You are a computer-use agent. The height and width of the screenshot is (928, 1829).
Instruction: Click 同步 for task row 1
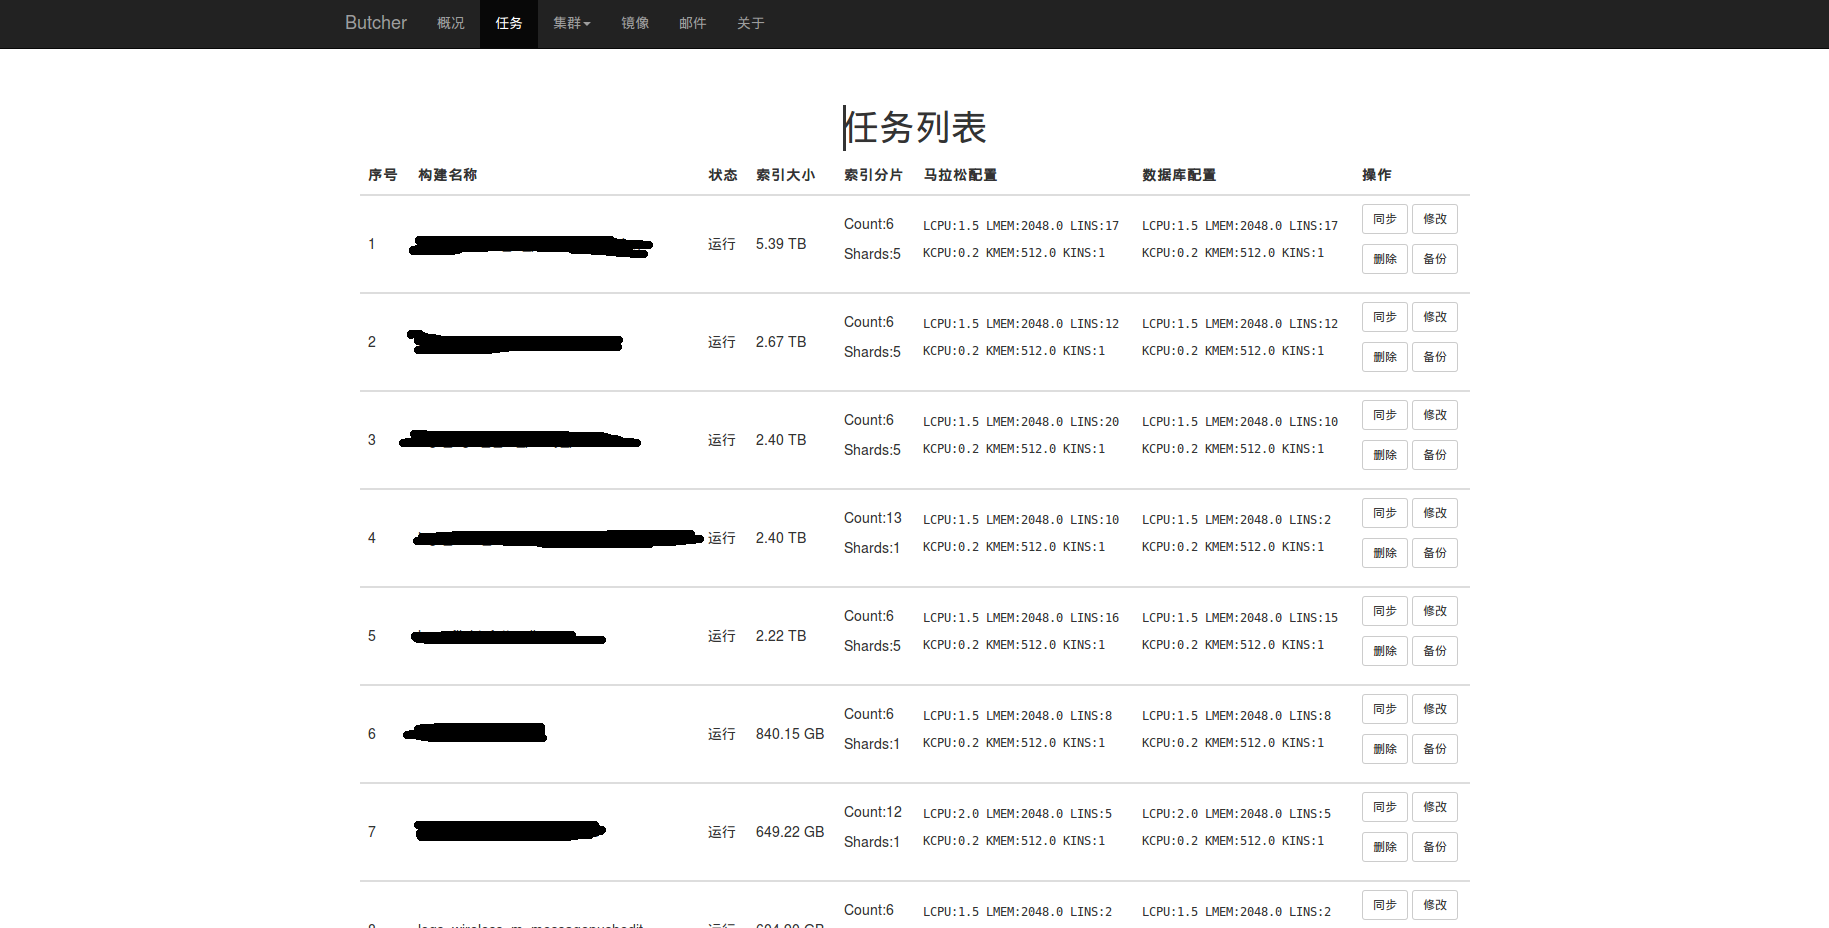[x=1384, y=219]
